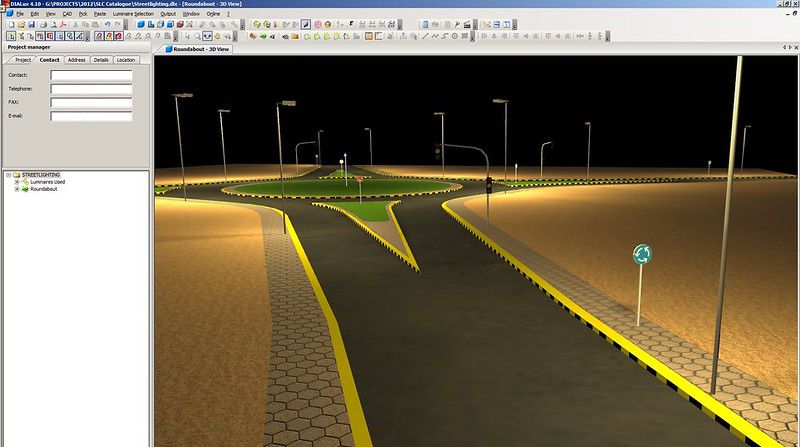The width and height of the screenshot is (800, 447).
Task: Expand the Luminaires Used tree node
Action: point(17,182)
